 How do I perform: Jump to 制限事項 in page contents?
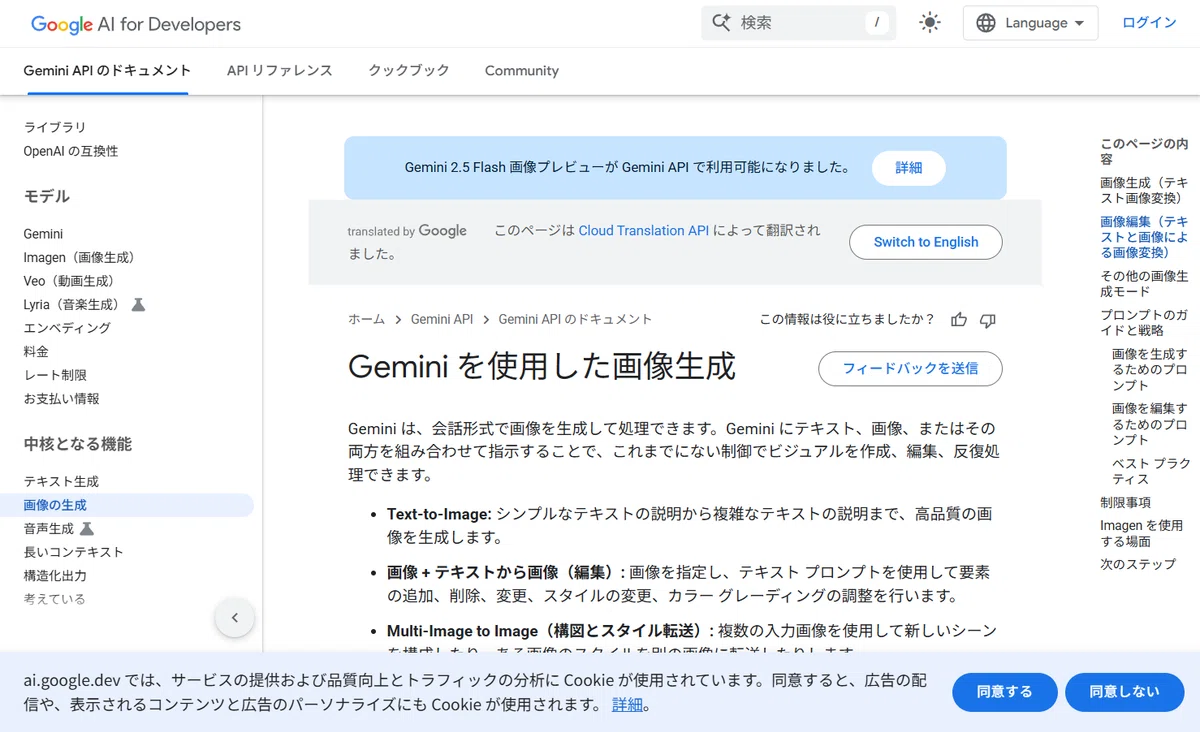1125,502
